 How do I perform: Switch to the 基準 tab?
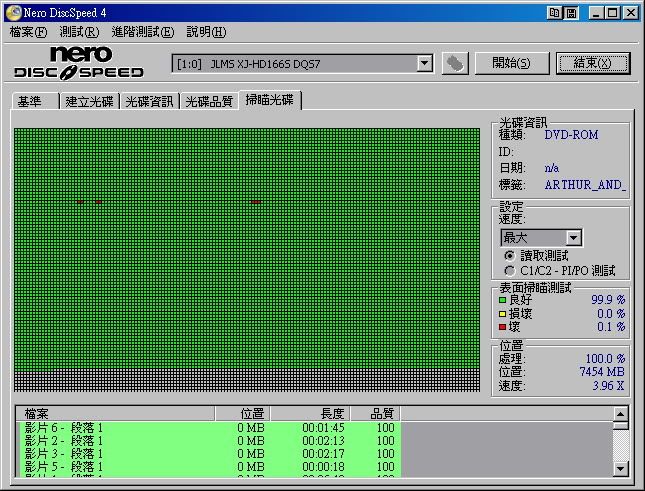pos(36,101)
